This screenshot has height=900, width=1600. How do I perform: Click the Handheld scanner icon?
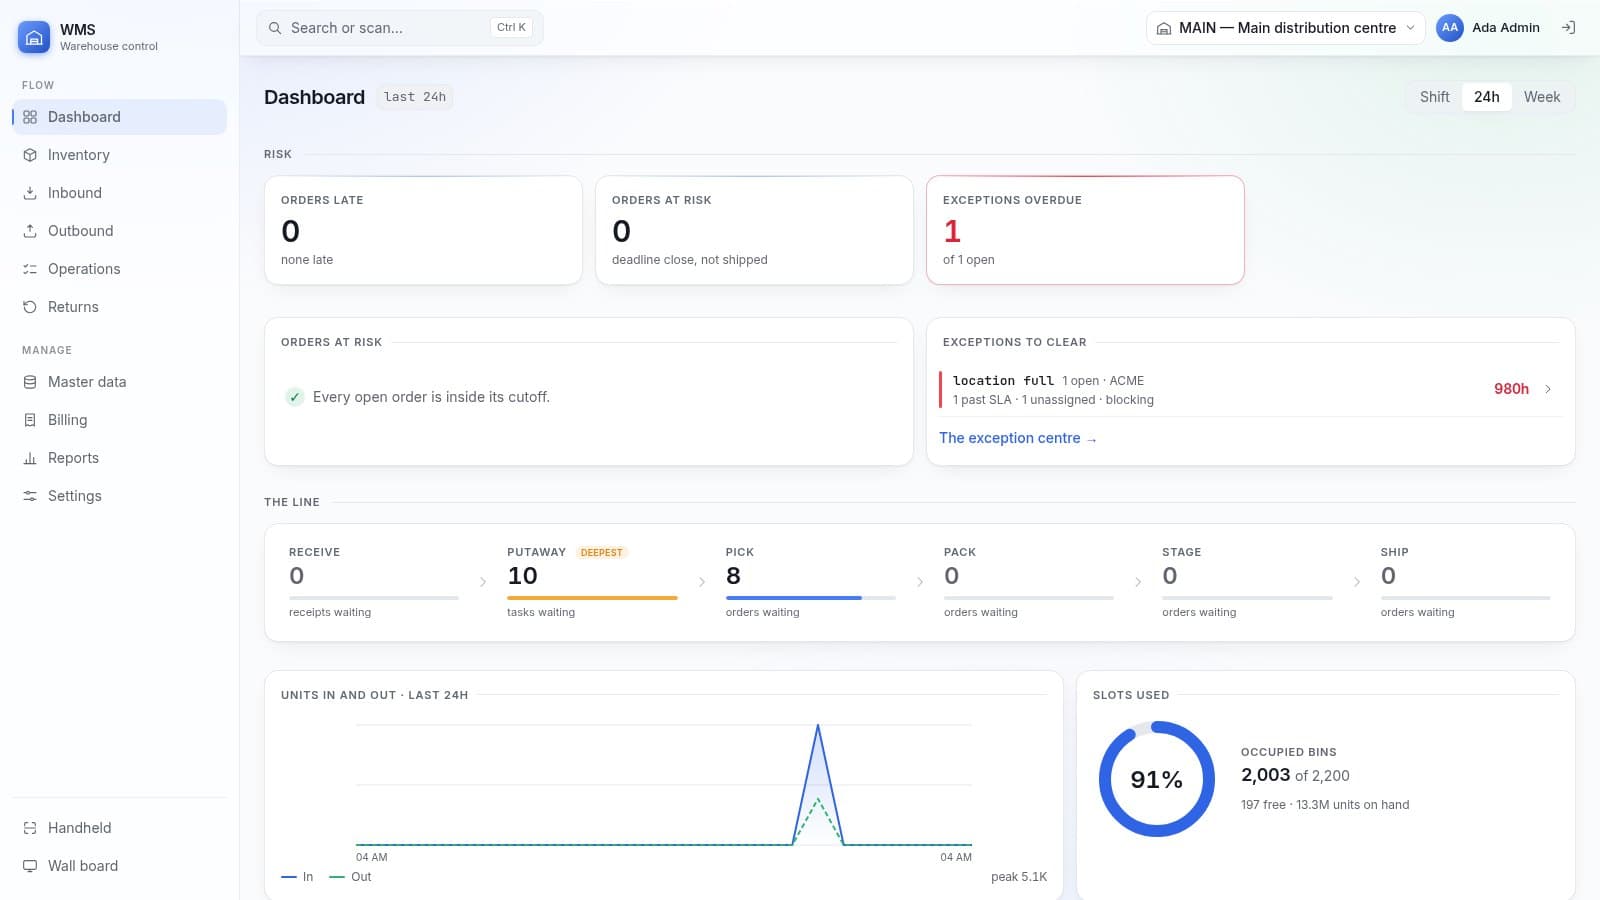(x=30, y=828)
